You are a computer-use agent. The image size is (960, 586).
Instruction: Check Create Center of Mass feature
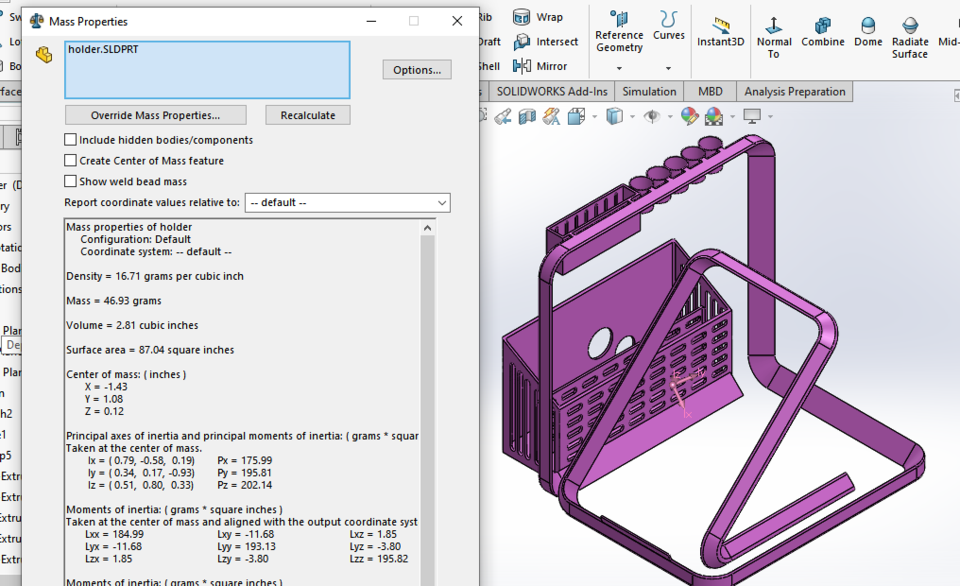(70, 160)
